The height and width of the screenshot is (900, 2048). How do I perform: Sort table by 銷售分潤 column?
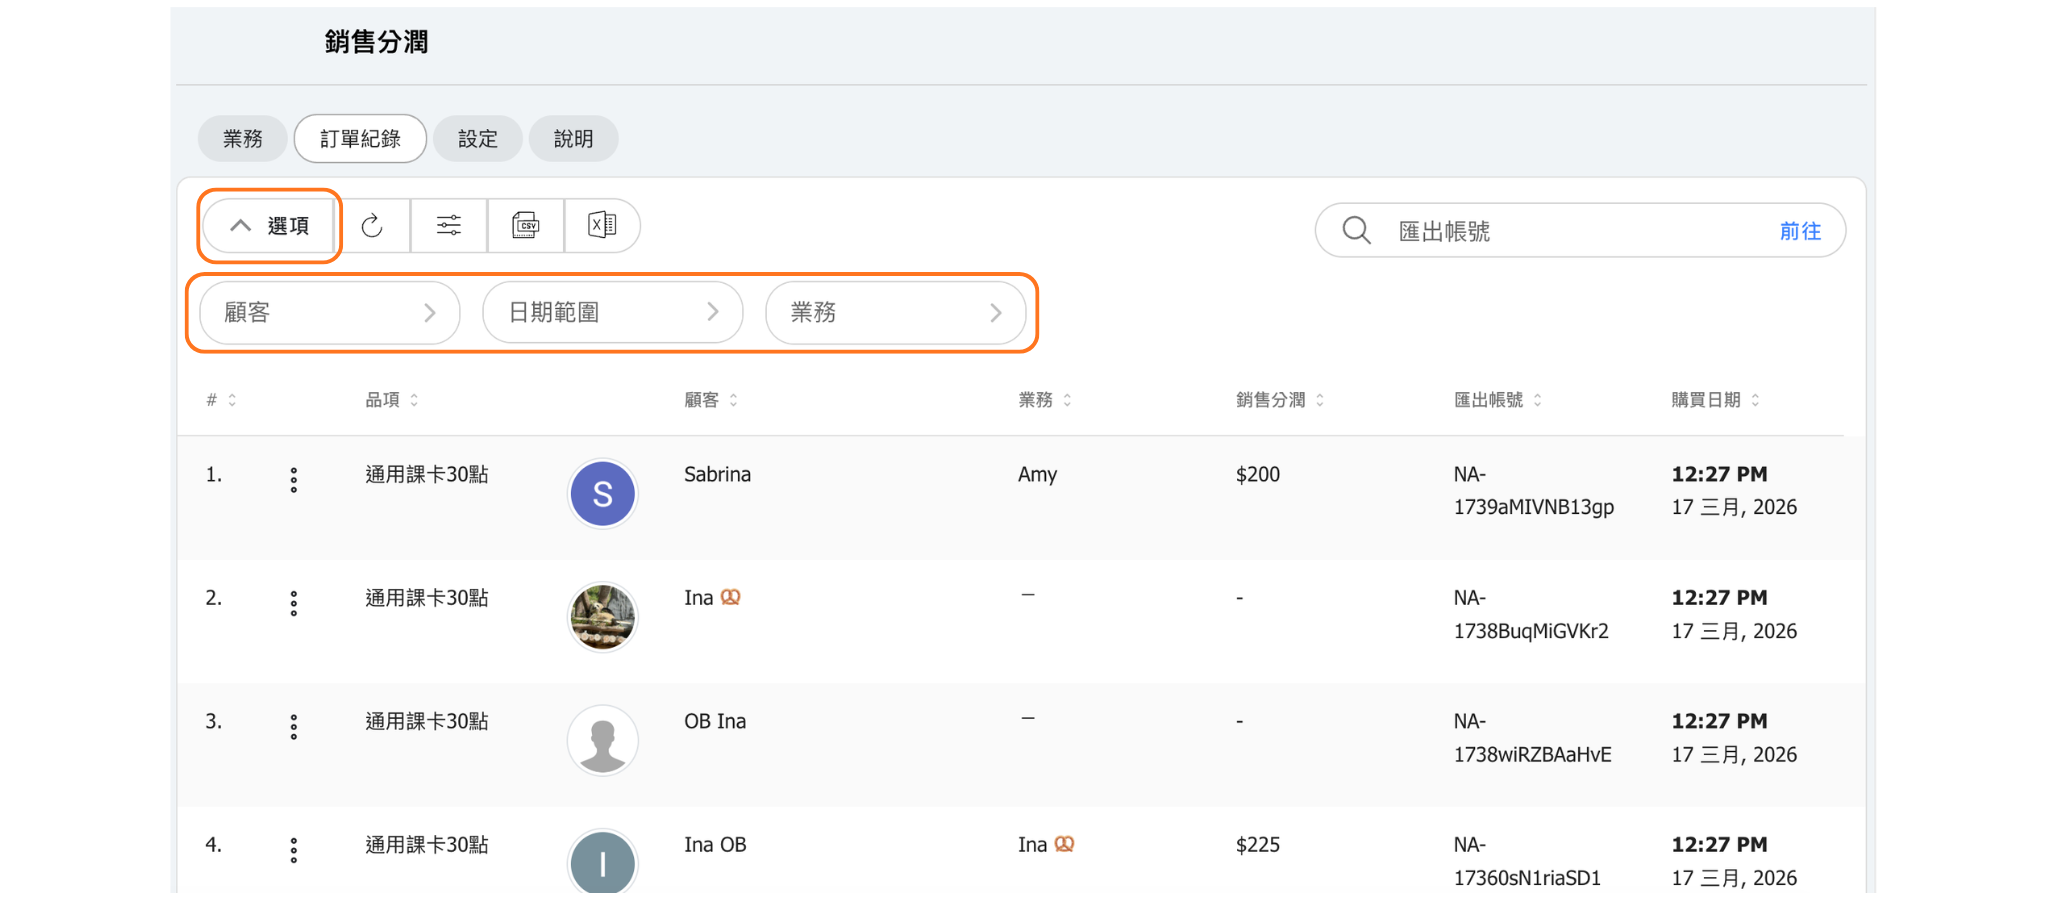[x=1279, y=400]
